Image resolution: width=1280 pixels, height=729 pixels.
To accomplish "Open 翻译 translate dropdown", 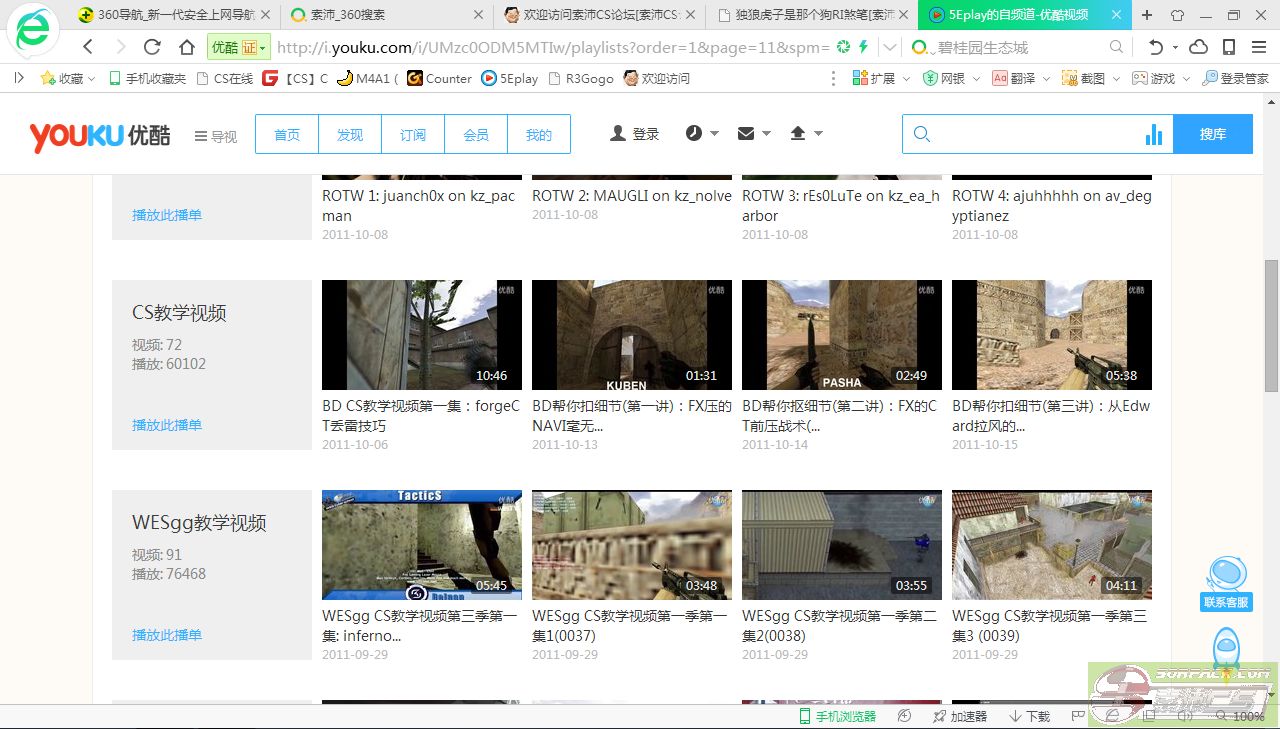I will coord(1021,78).
